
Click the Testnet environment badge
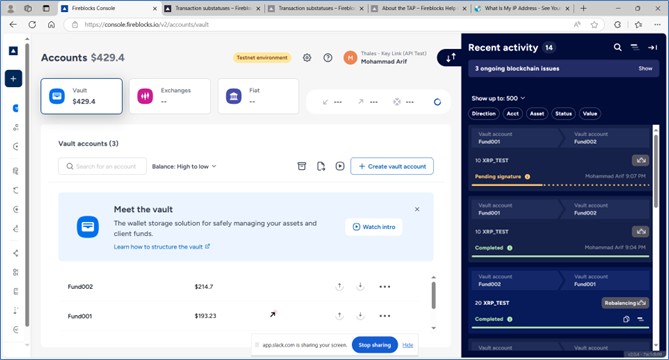coord(262,58)
